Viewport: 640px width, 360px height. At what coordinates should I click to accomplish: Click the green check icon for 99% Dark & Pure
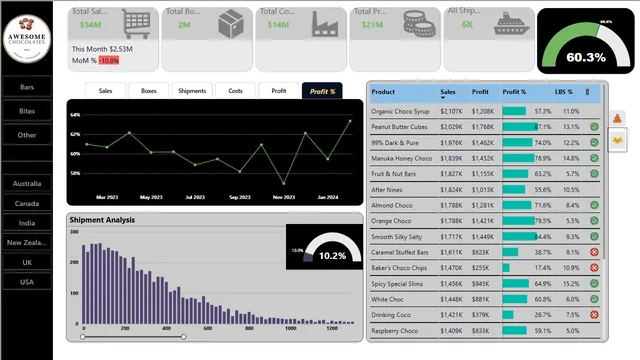pos(594,142)
